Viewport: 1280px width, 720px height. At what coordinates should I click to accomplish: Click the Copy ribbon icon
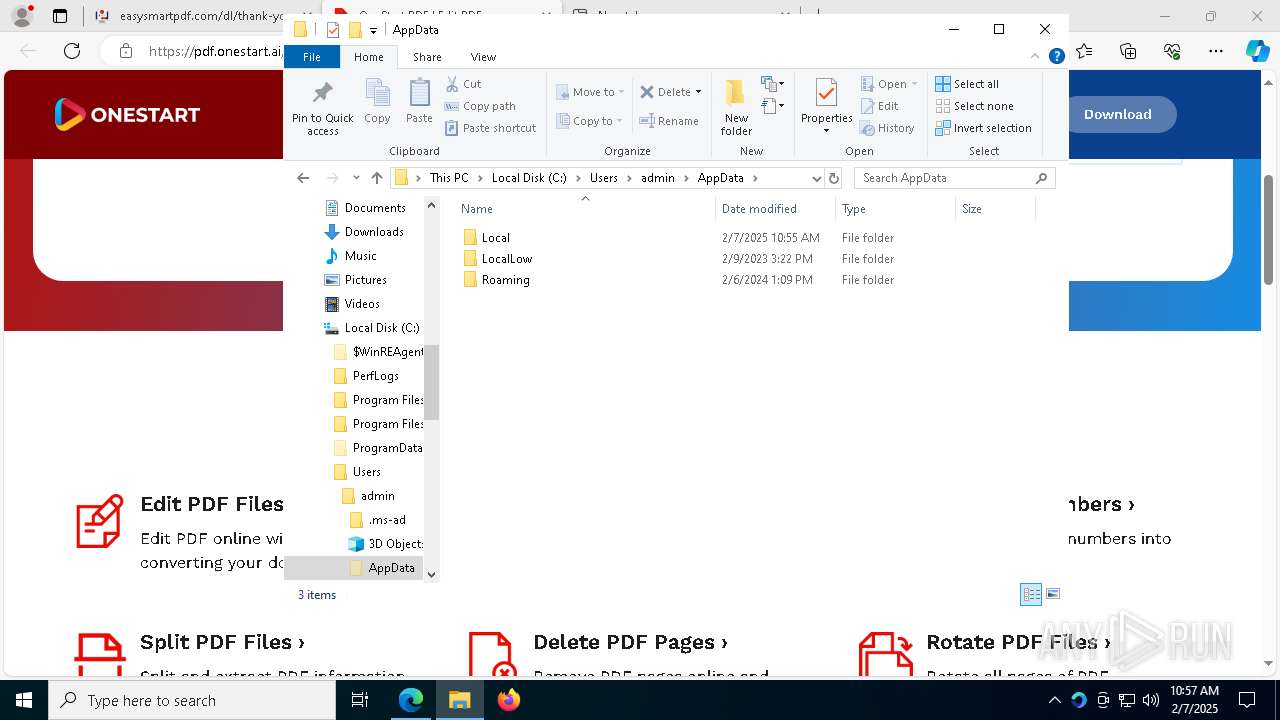coord(377,102)
